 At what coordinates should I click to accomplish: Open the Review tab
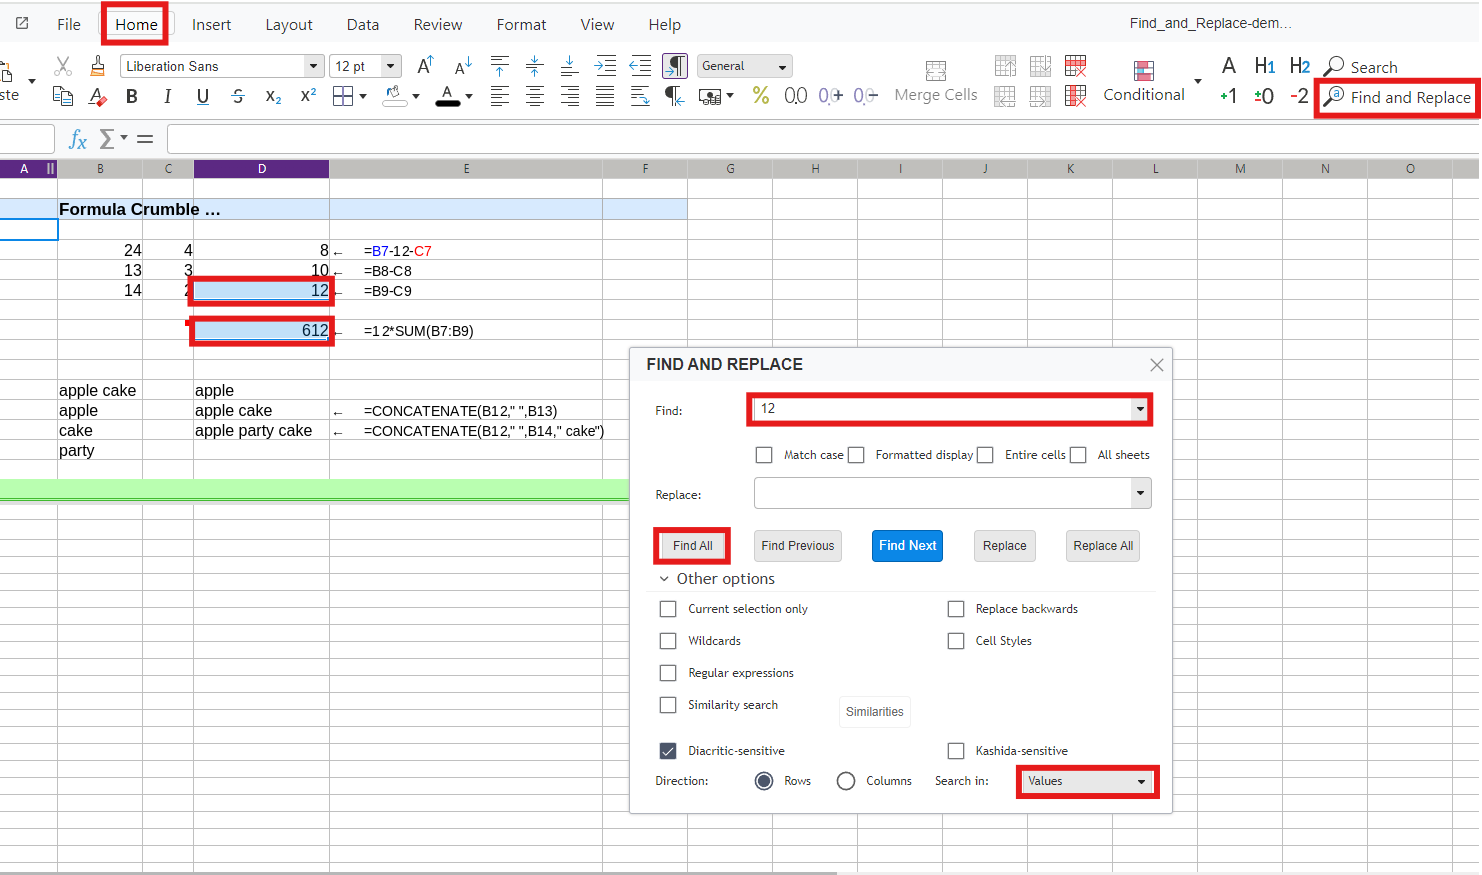[437, 24]
